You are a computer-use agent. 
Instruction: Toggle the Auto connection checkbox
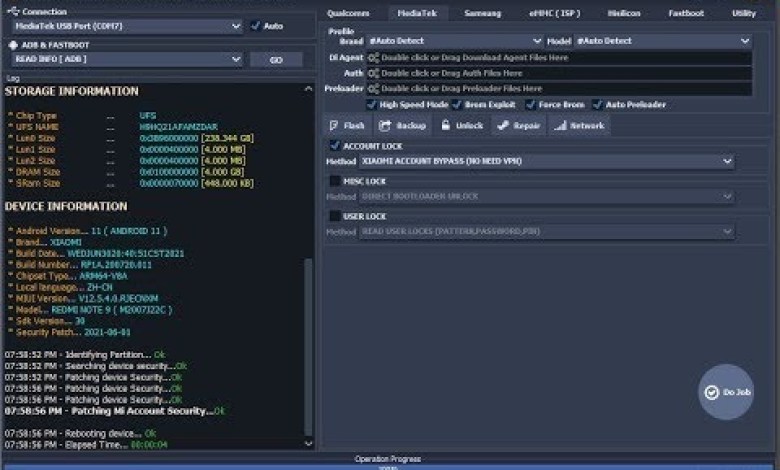pos(256,26)
